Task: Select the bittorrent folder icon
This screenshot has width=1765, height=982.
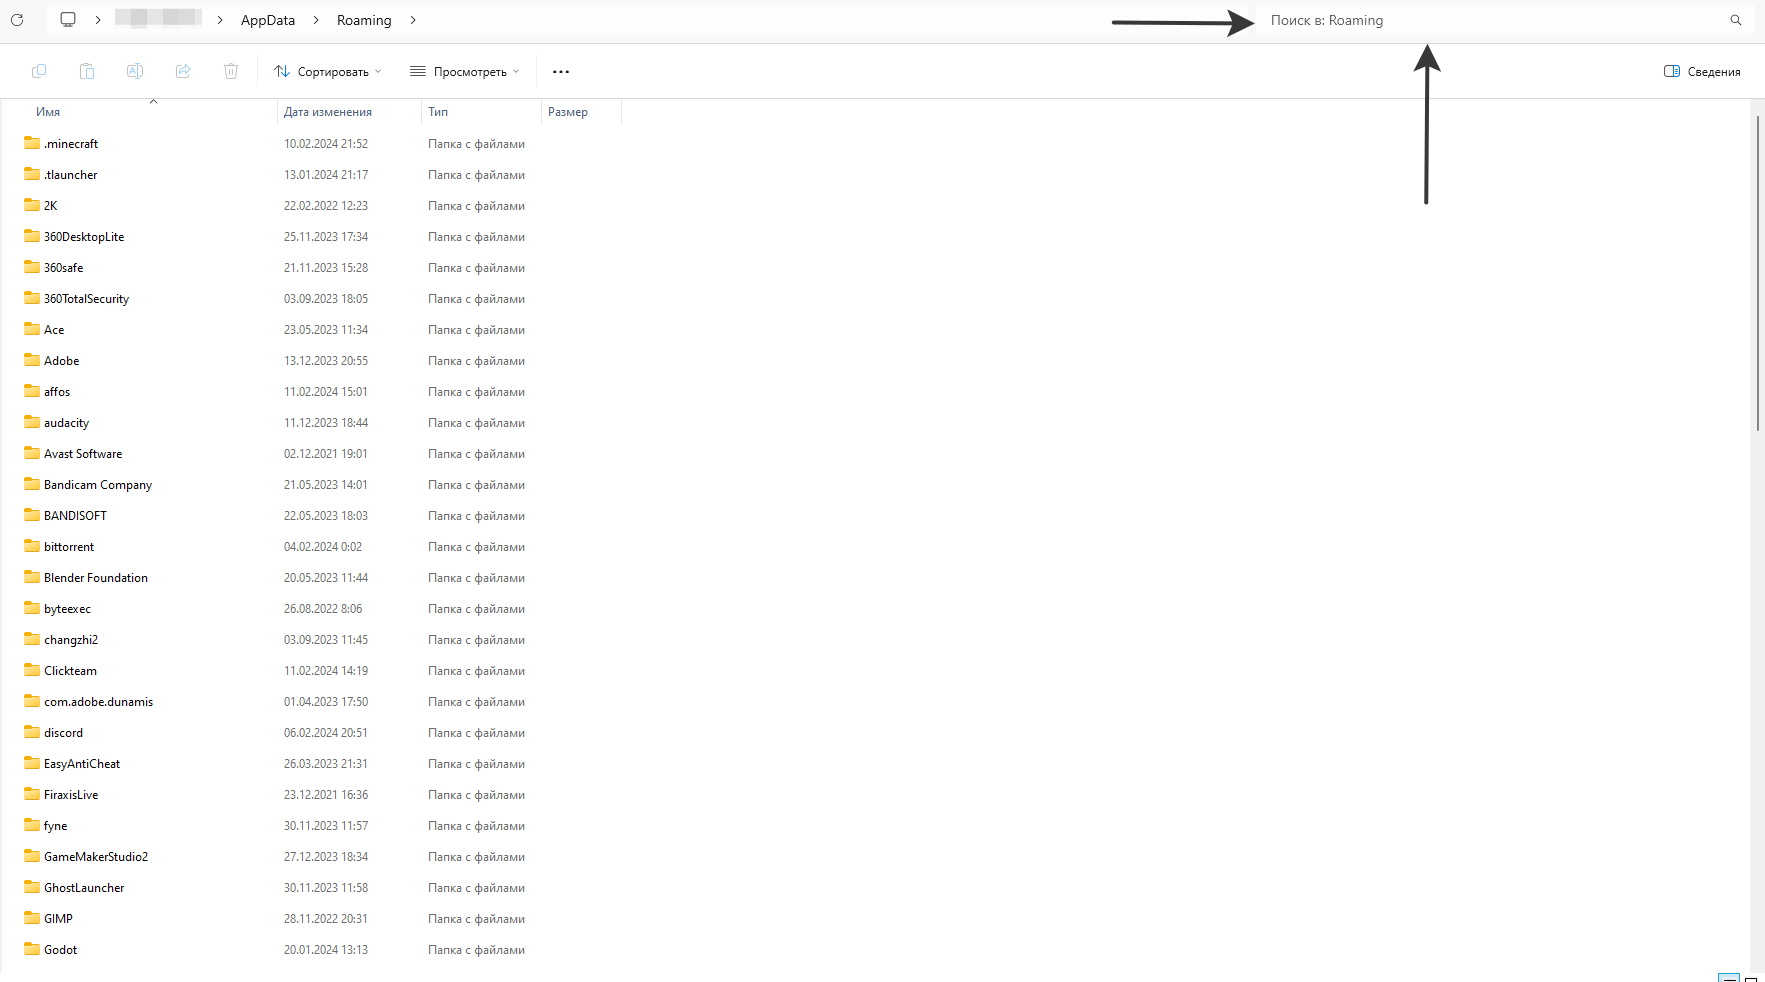Action: click(32, 546)
